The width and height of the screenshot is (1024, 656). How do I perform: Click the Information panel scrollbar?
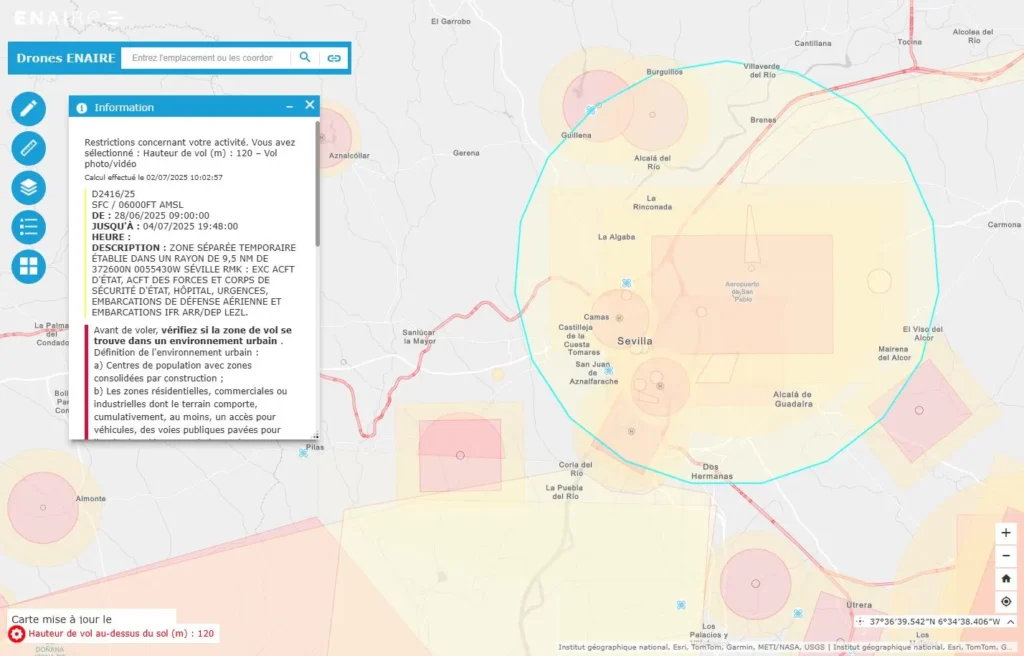[x=317, y=185]
